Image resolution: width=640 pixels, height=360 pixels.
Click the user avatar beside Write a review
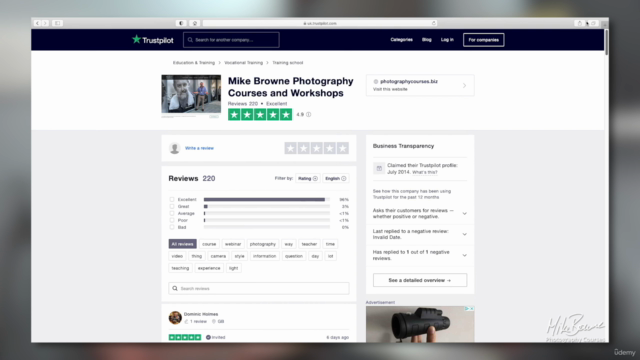pyautogui.click(x=175, y=148)
